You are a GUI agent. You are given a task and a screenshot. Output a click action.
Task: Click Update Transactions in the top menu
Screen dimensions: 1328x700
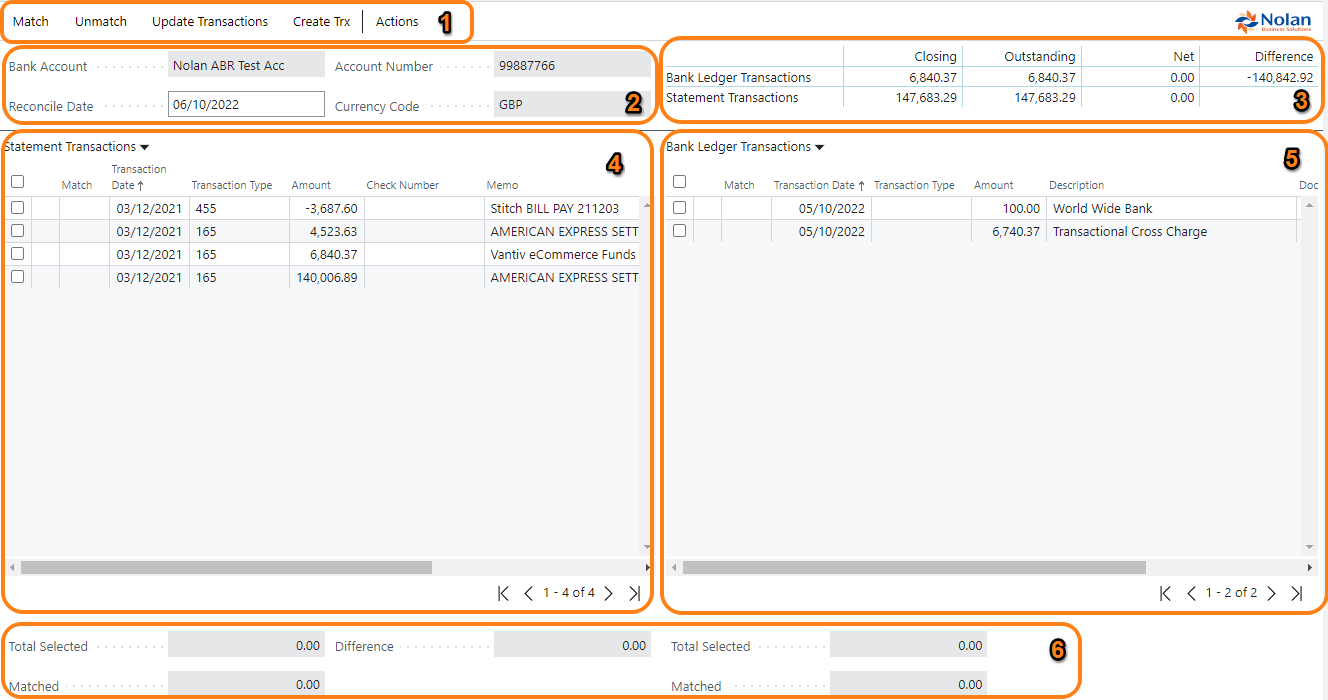coord(210,21)
